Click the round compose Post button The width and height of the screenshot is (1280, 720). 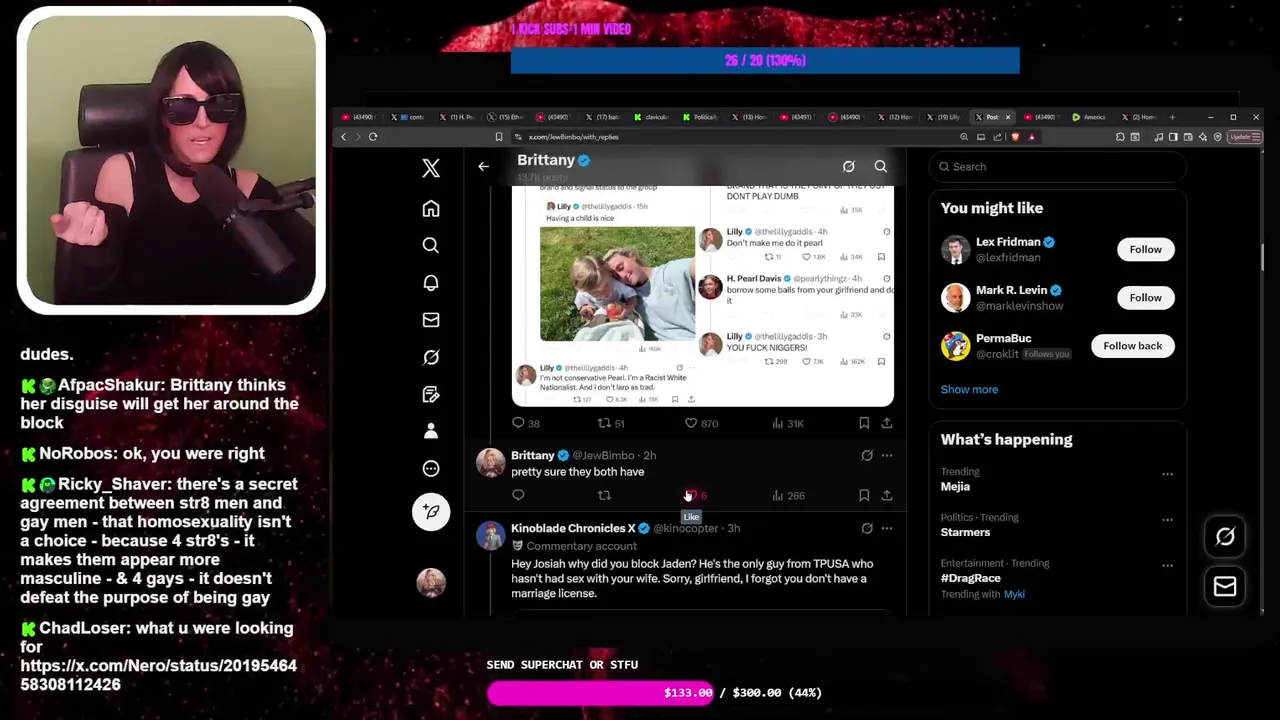(431, 512)
